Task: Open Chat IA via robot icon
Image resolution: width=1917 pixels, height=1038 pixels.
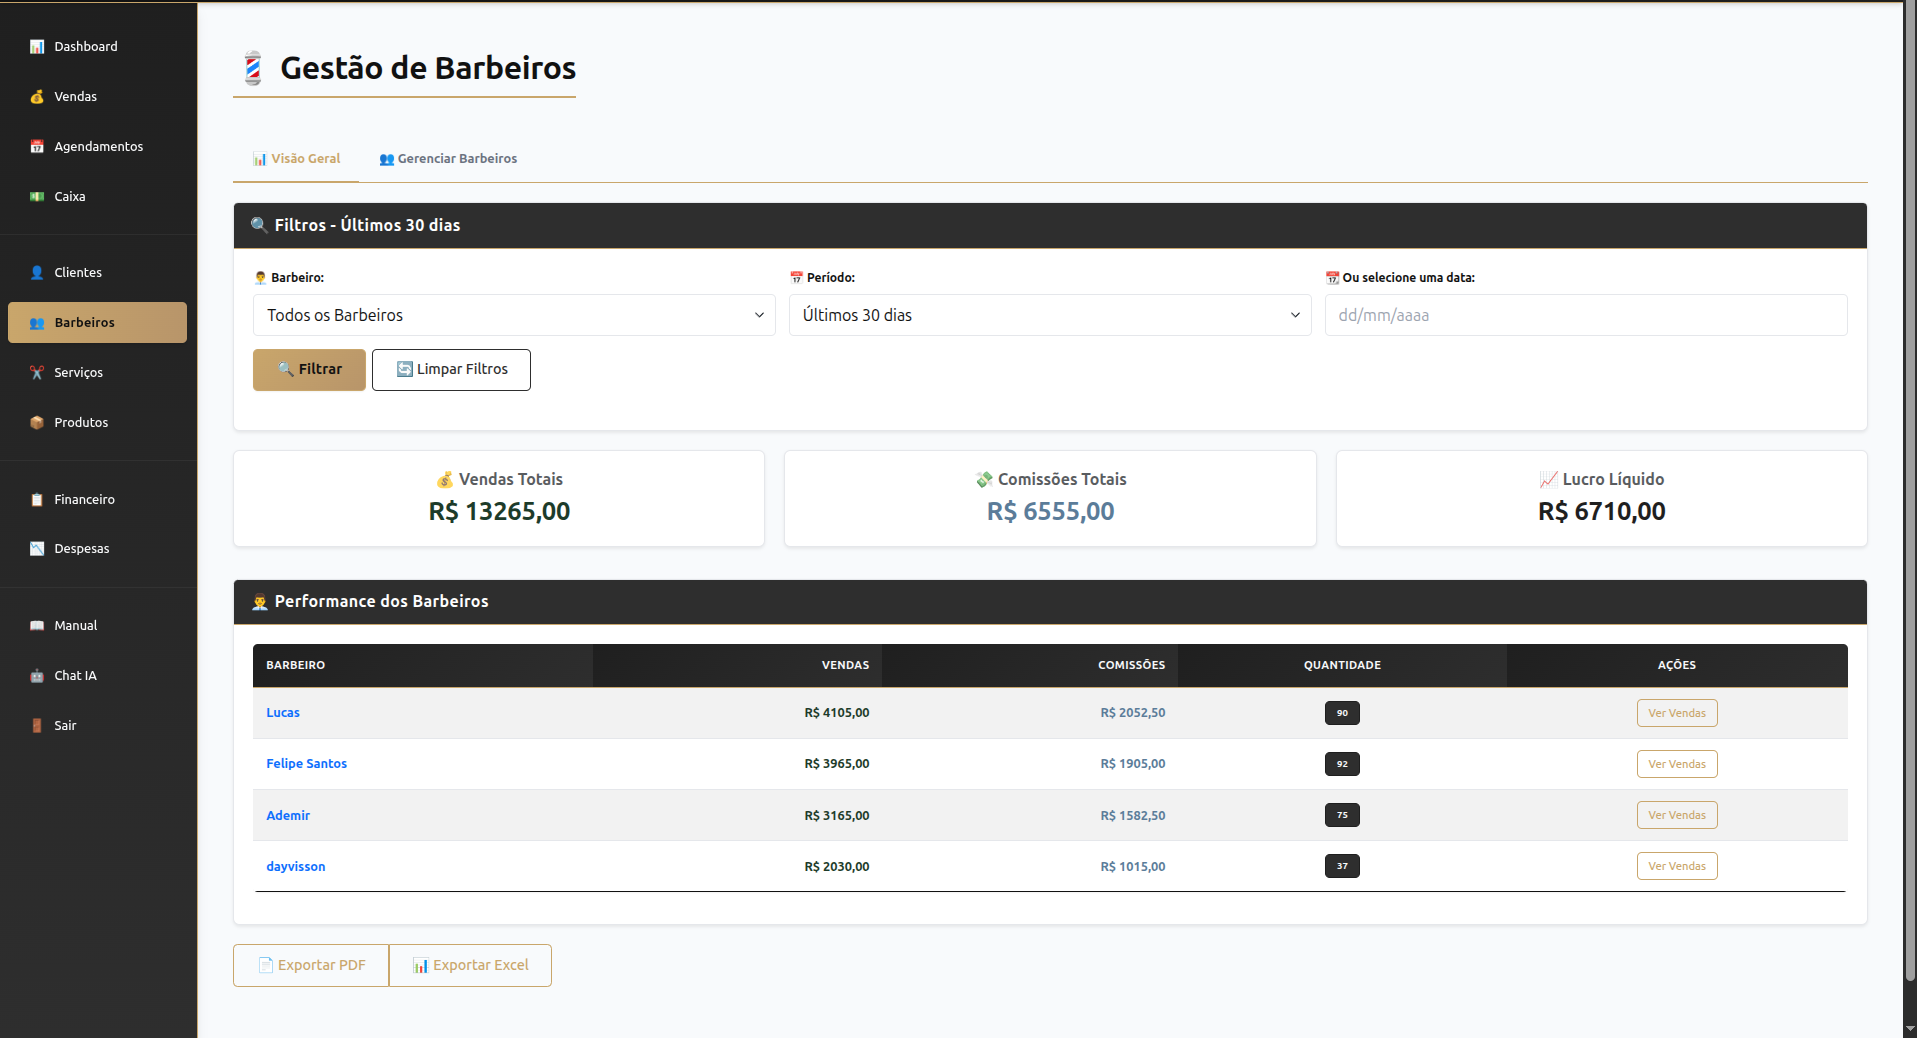Action: 37,676
